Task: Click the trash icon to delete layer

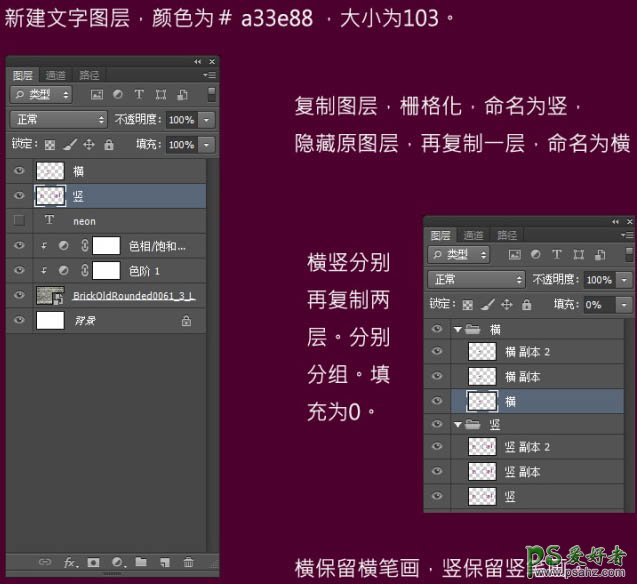Action: [188, 562]
